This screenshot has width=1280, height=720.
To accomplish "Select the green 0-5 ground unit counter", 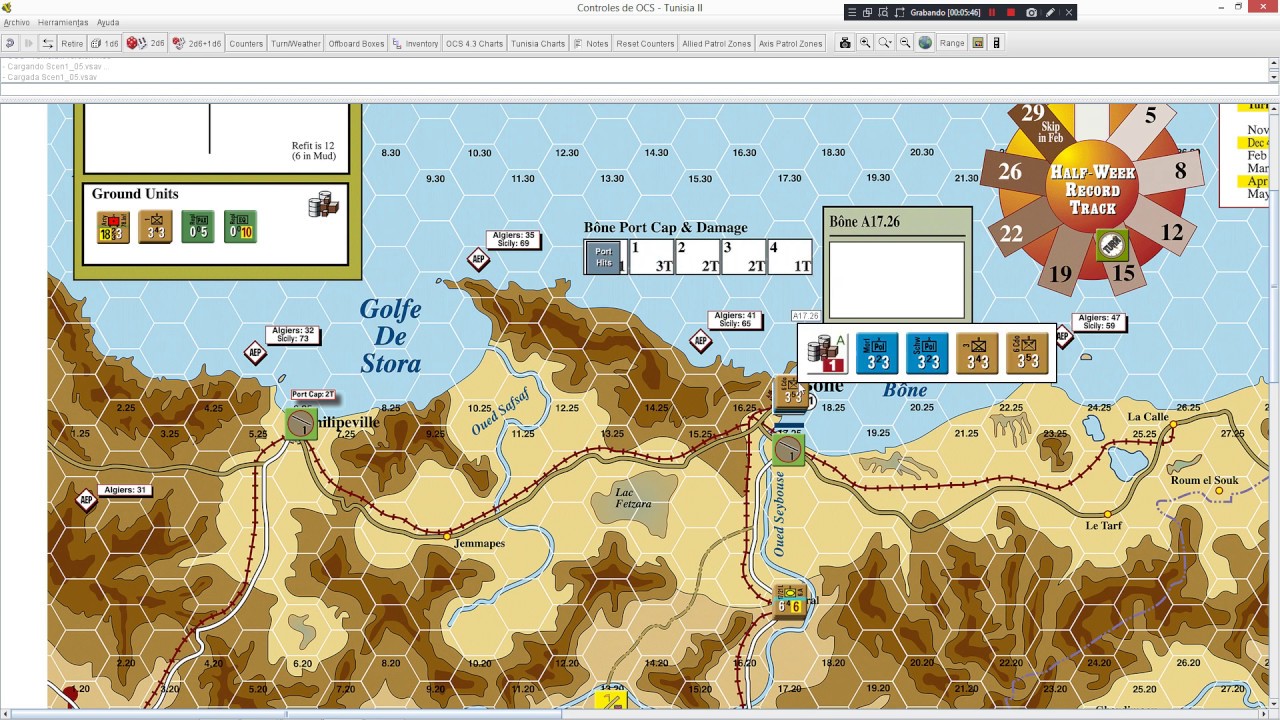I will 198,227.
